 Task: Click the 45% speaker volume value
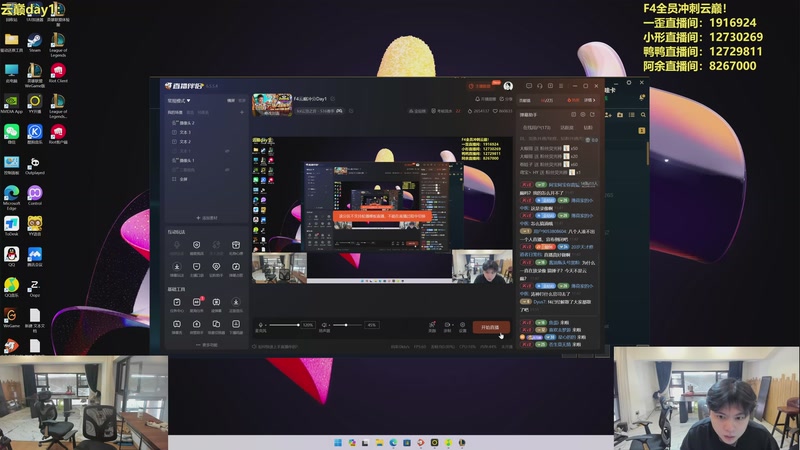tap(371, 325)
